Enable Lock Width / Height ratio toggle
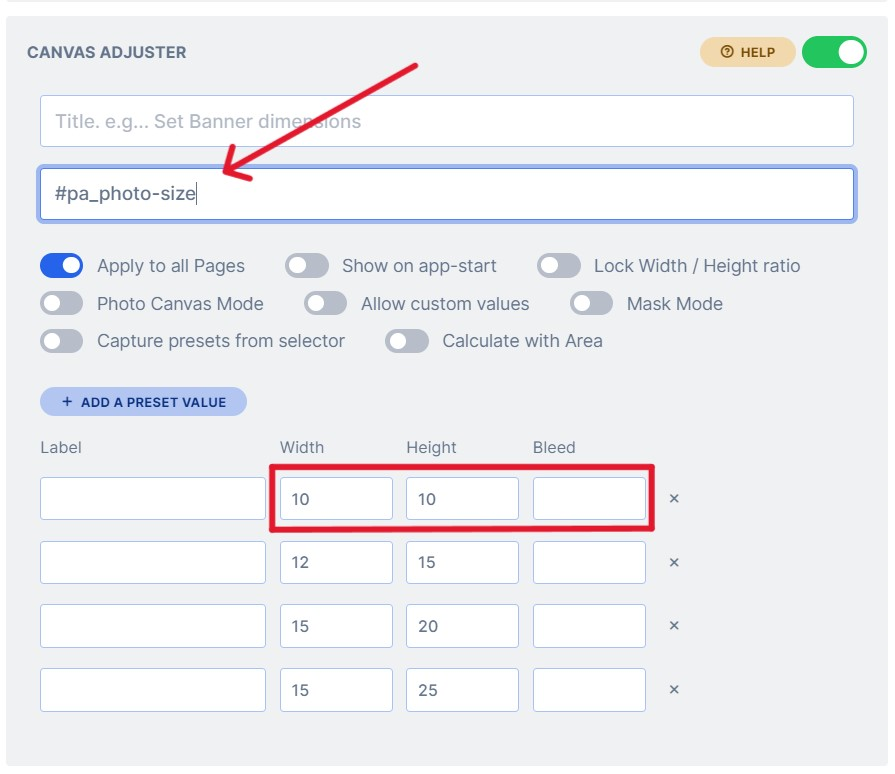The height and width of the screenshot is (774, 895). coord(559,266)
